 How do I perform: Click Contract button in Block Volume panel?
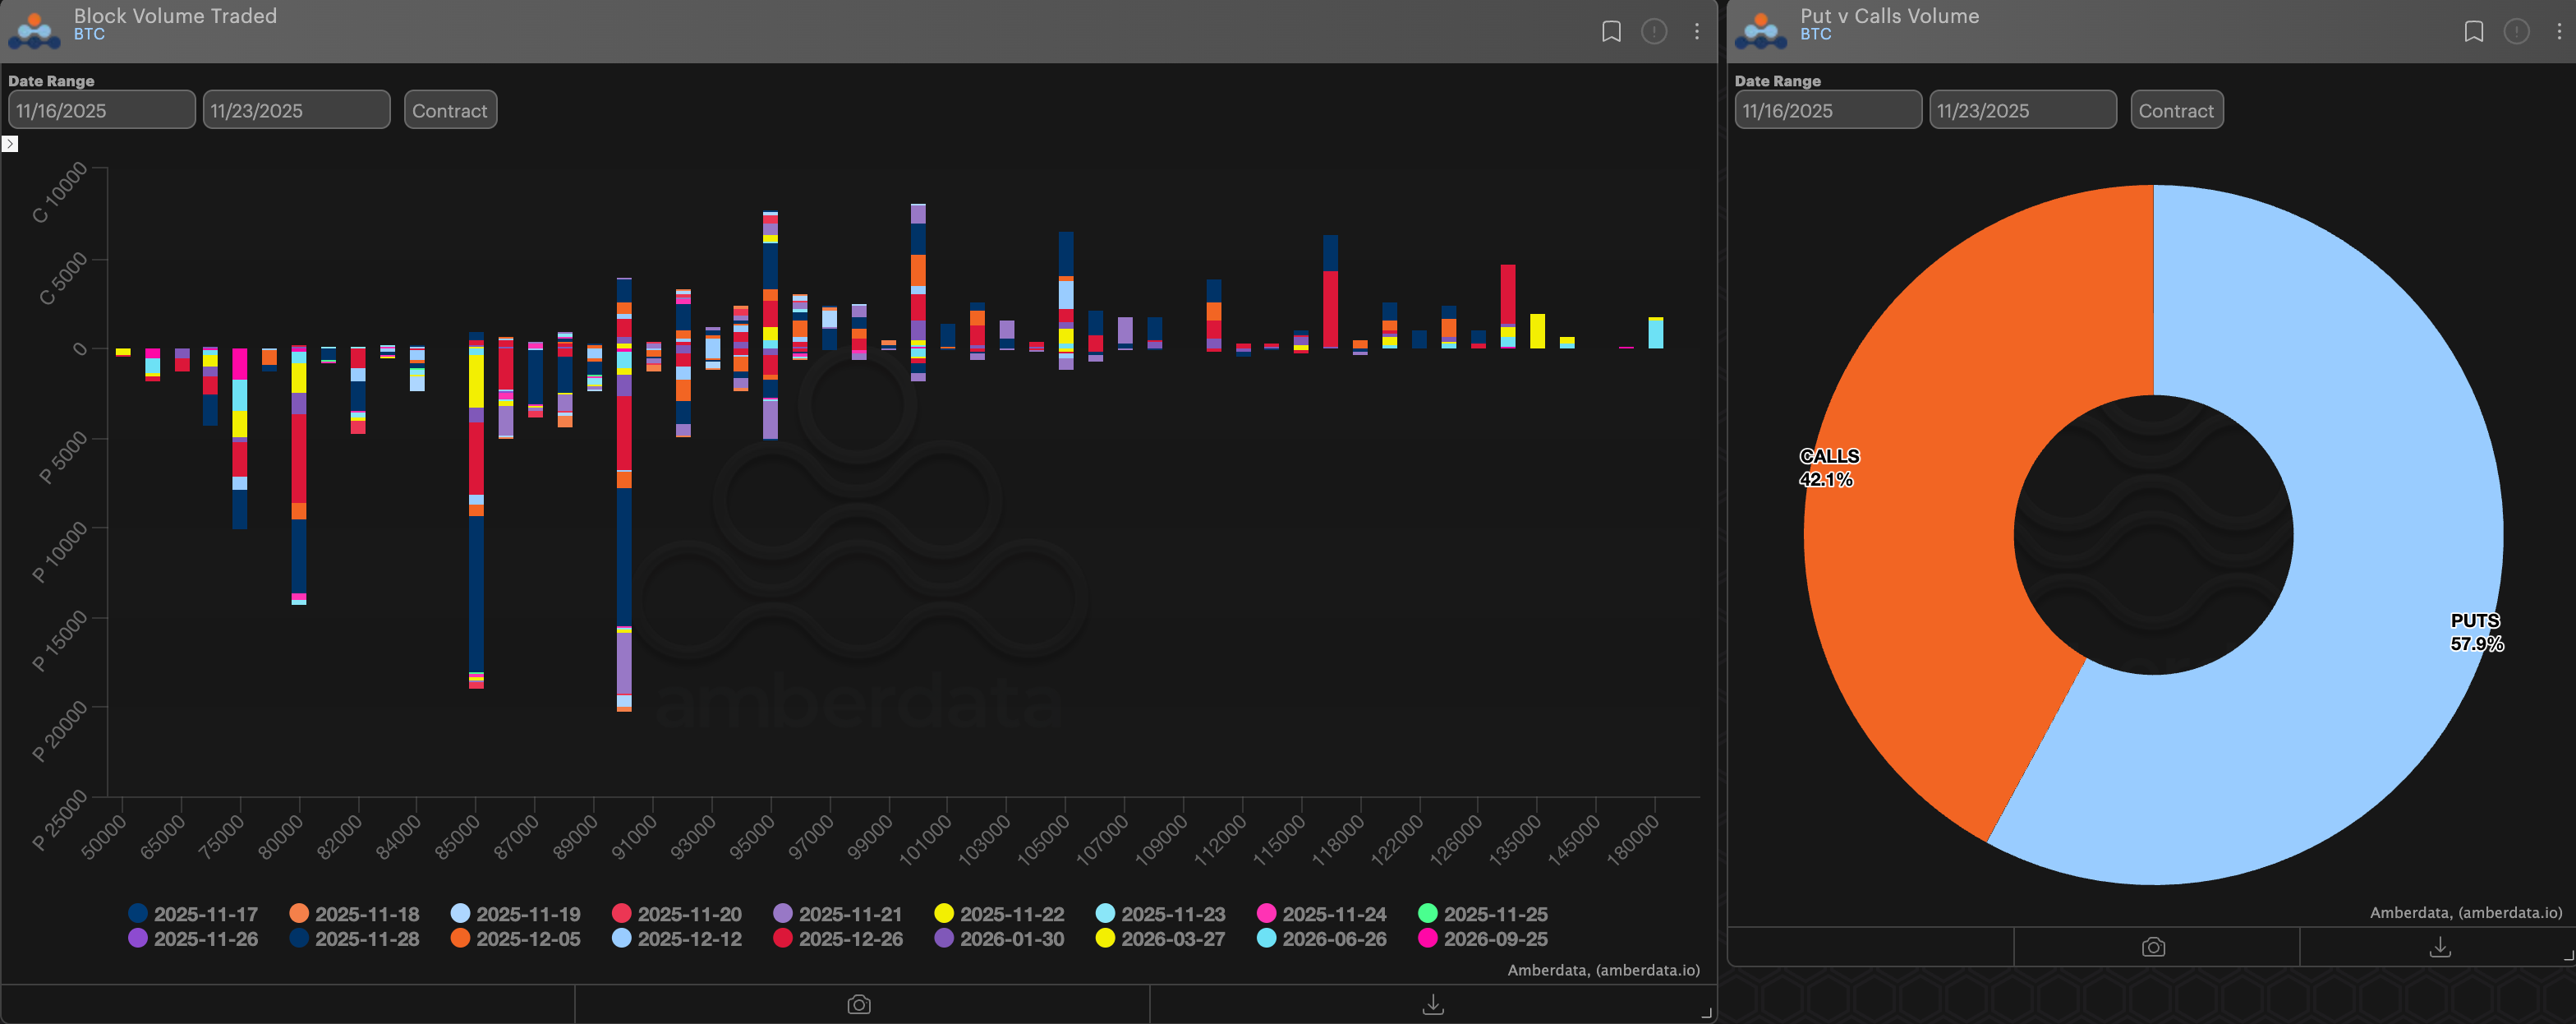(x=450, y=110)
